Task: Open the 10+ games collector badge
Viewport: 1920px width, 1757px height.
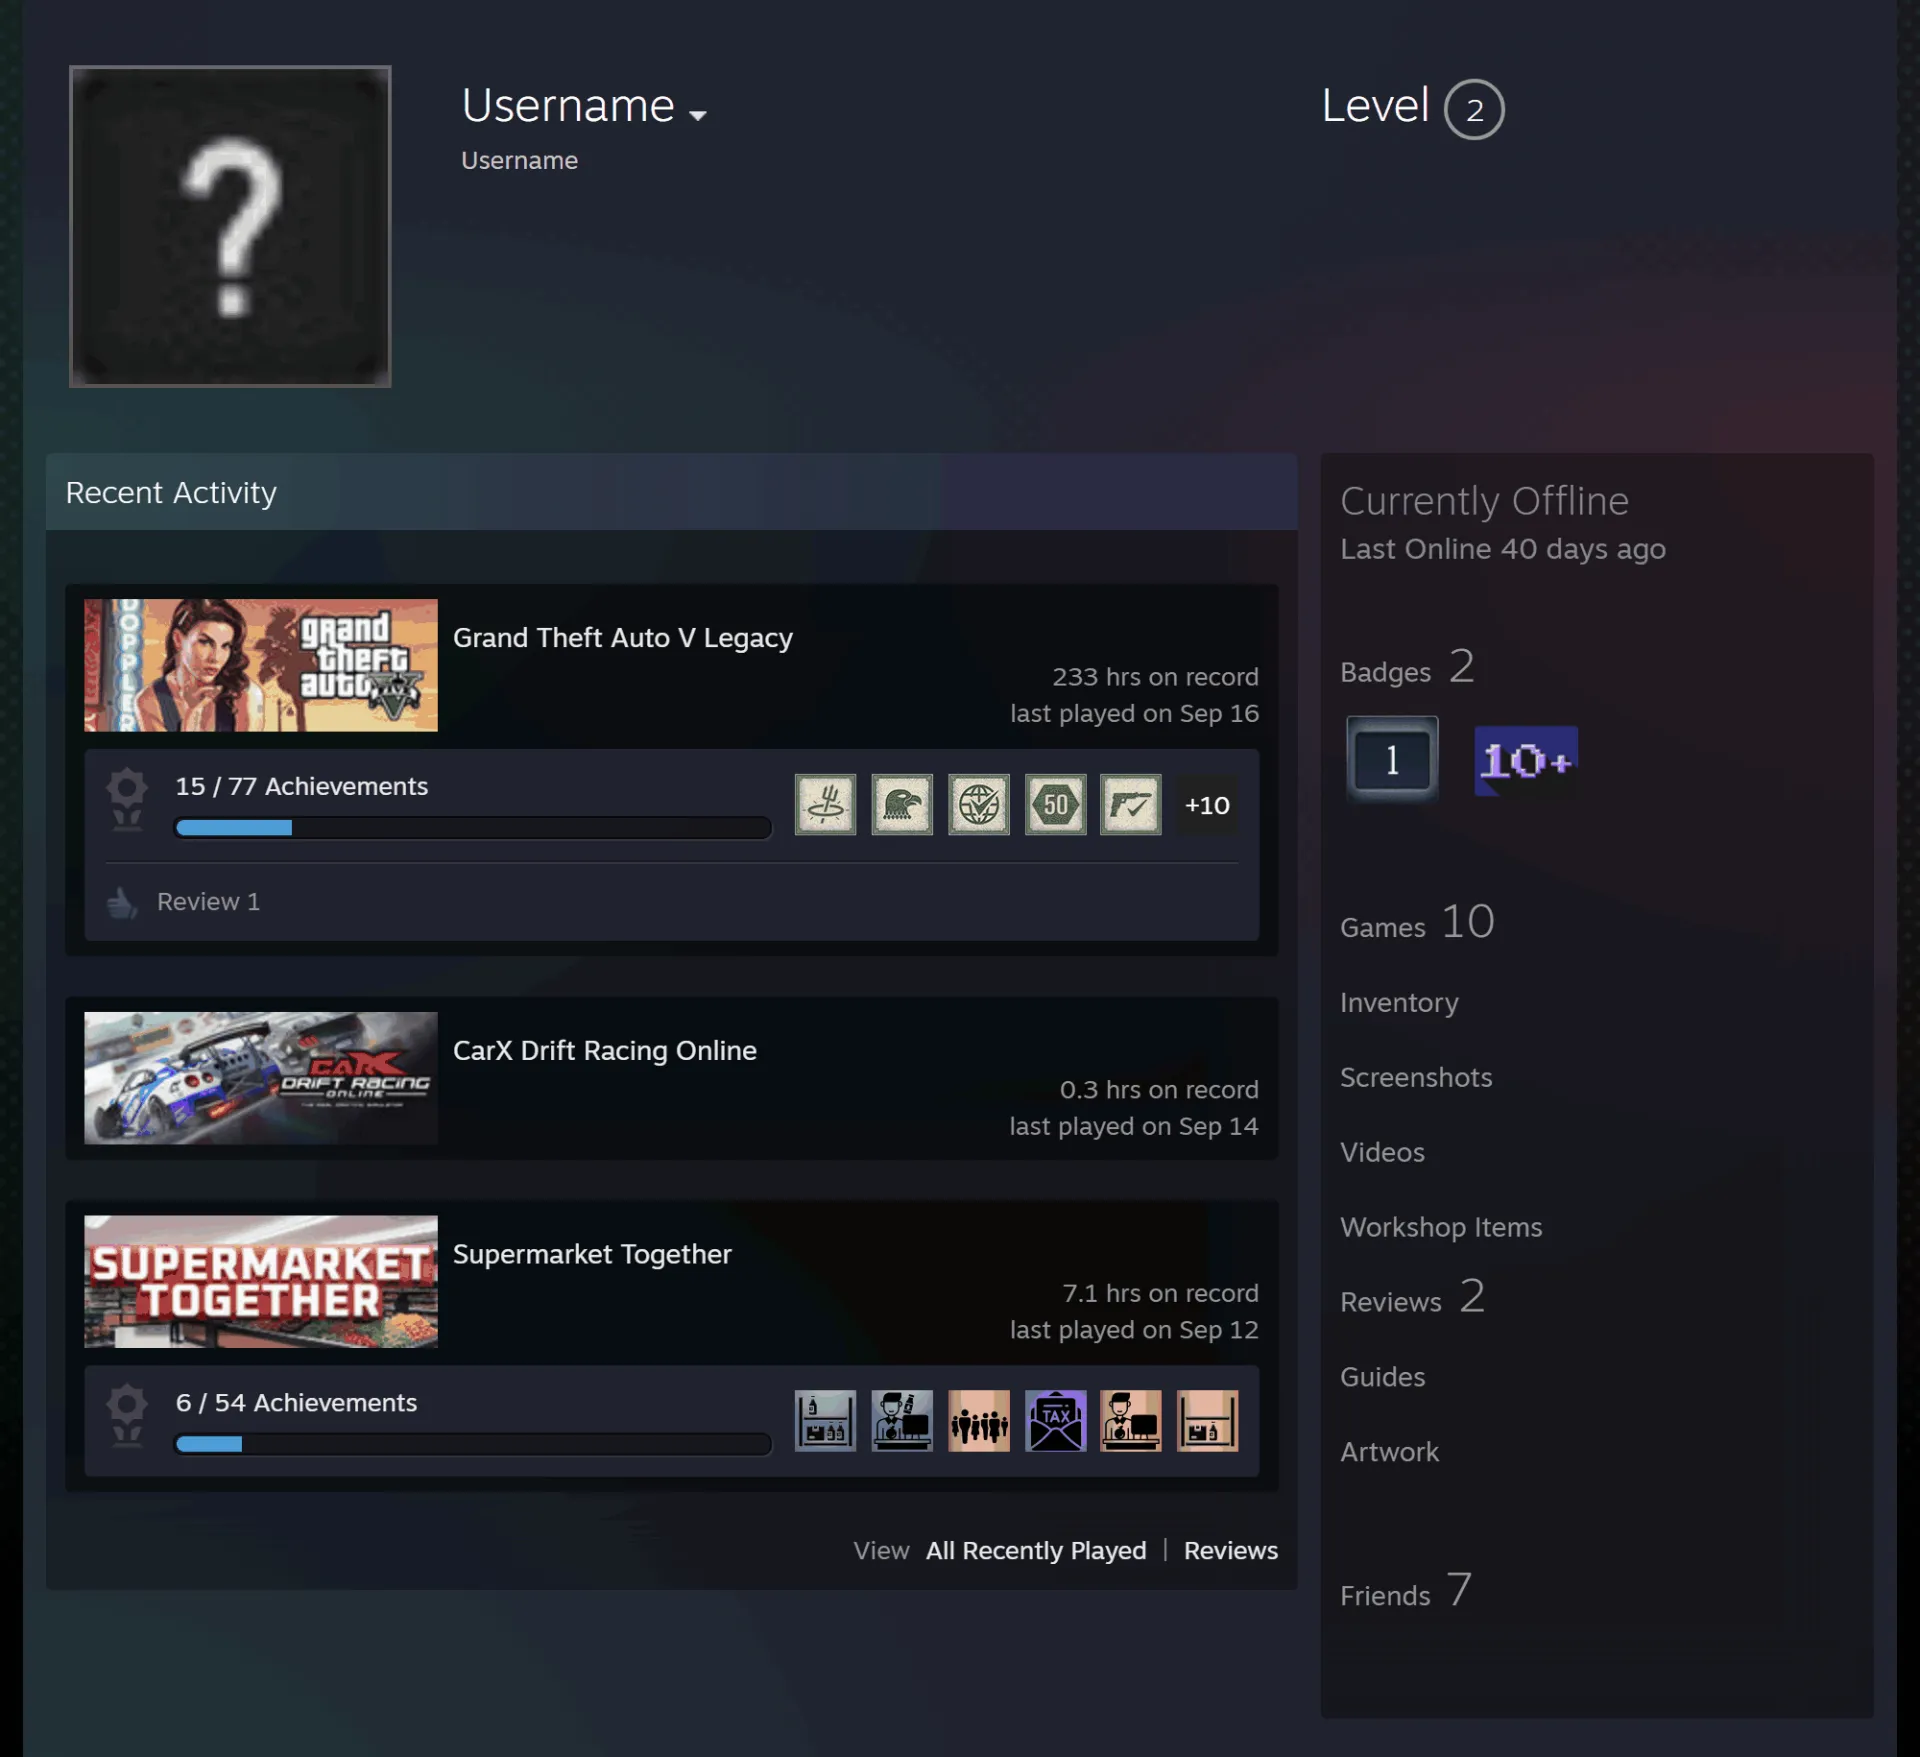Action: tap(1526, 760)
